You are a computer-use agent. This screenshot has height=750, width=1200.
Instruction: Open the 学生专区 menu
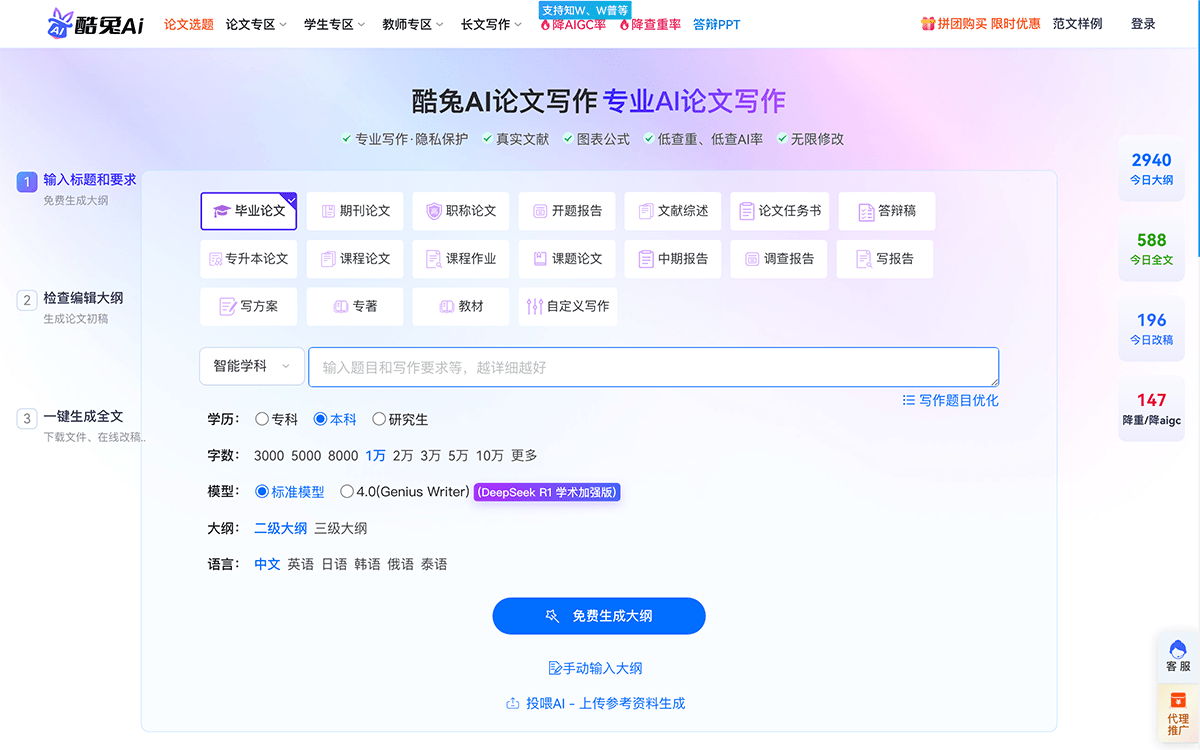click(x=335, y=23)
